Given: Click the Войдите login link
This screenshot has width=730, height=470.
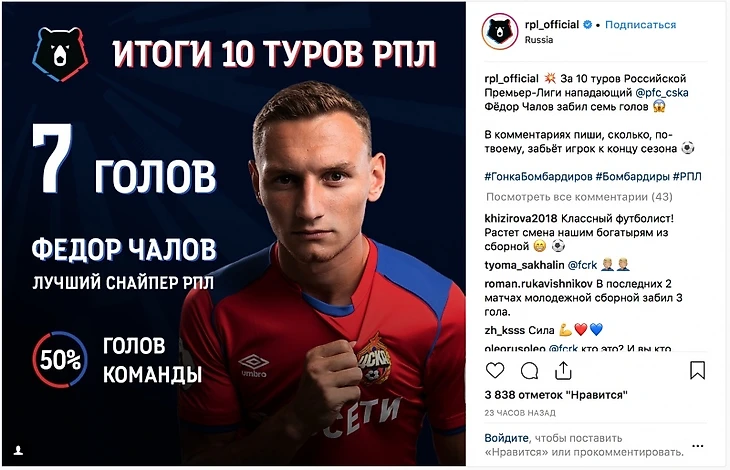Looking at the screenshot, I should [506, 438].
